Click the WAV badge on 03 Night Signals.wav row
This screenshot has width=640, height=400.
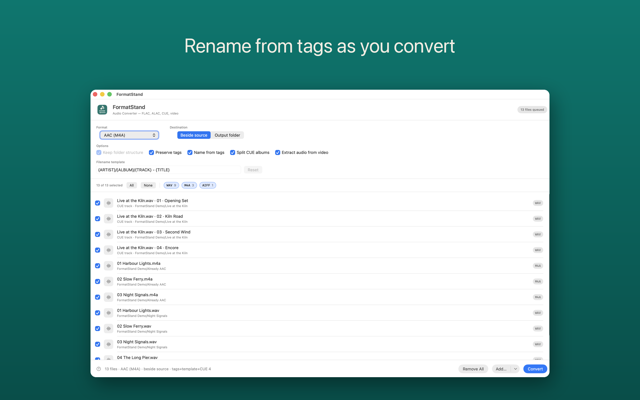point(538,344)
